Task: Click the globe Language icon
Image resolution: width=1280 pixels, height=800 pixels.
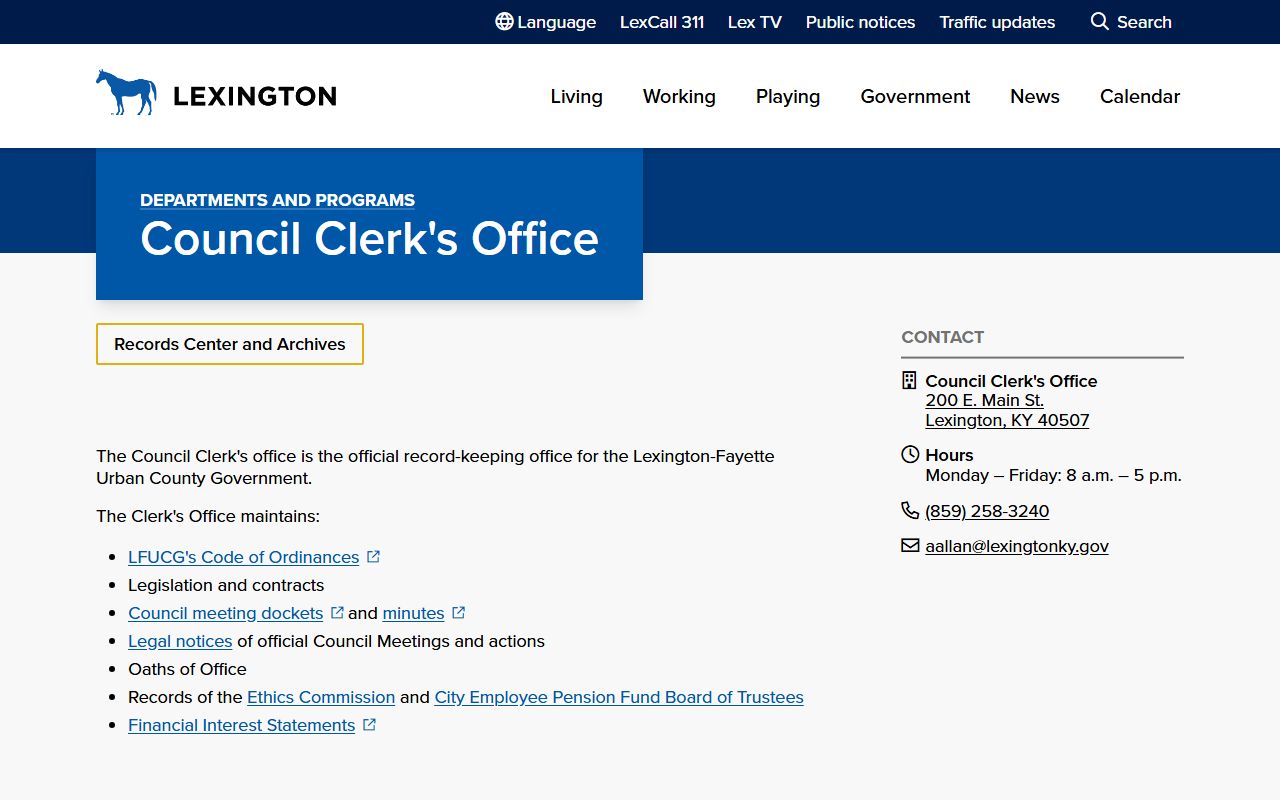Action: point(504,22)
